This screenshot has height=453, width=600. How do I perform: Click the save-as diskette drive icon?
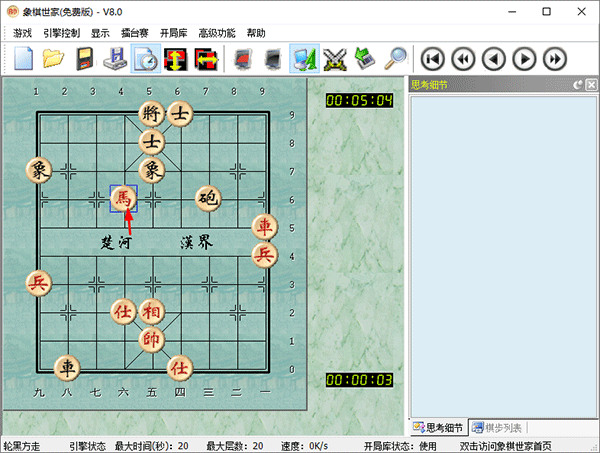pos(115,59)
